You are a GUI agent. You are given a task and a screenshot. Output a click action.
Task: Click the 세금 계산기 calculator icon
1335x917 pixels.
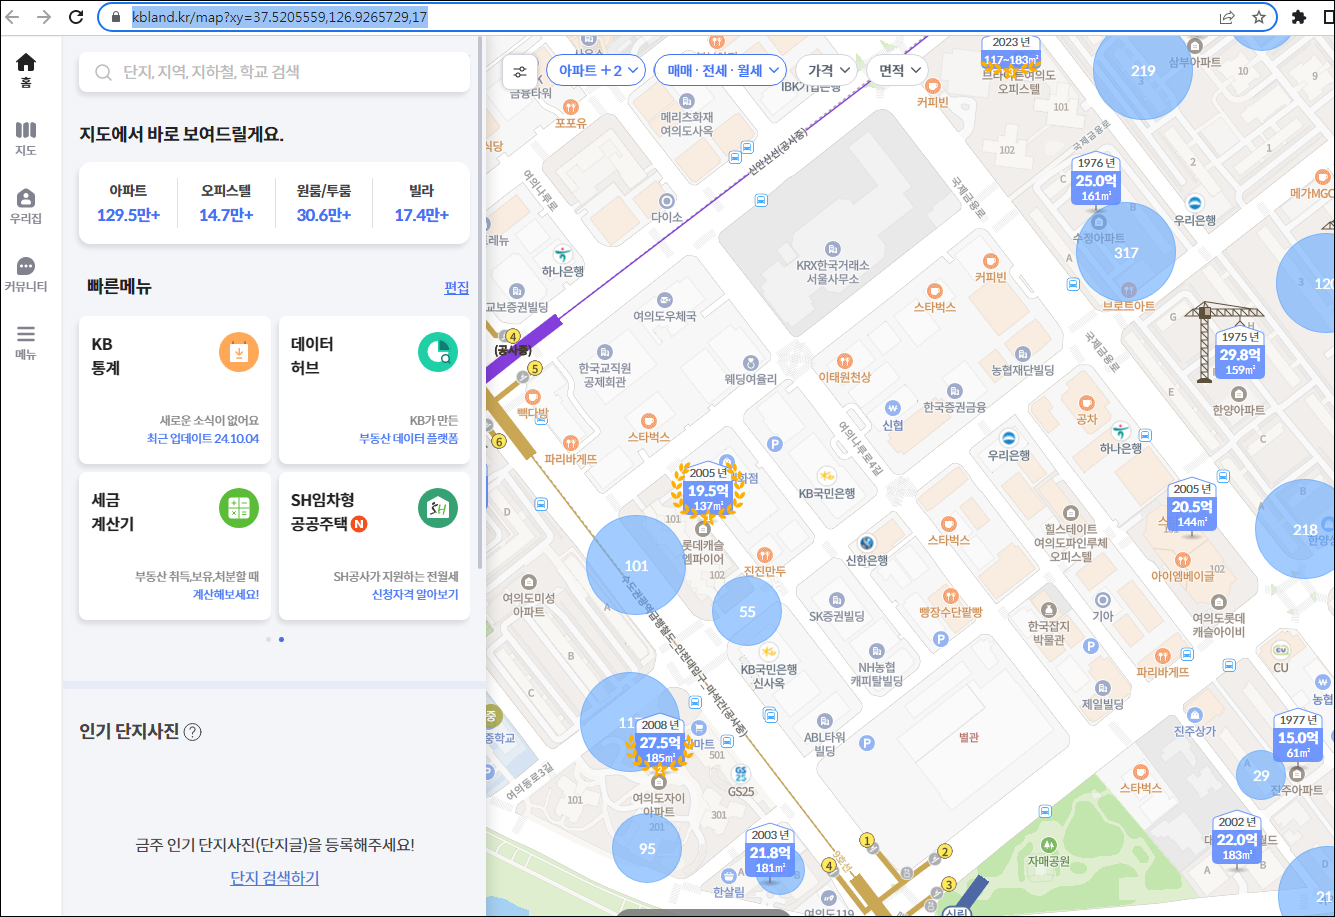[239, 508]
